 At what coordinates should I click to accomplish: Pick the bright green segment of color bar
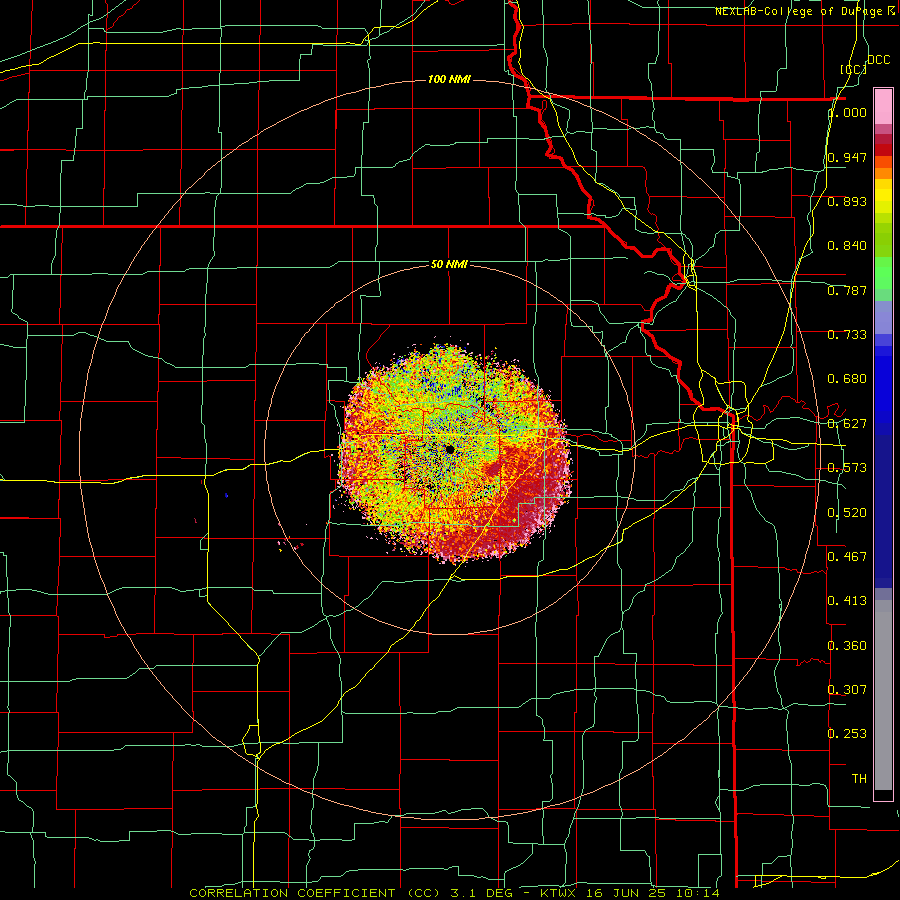point(883,273)
